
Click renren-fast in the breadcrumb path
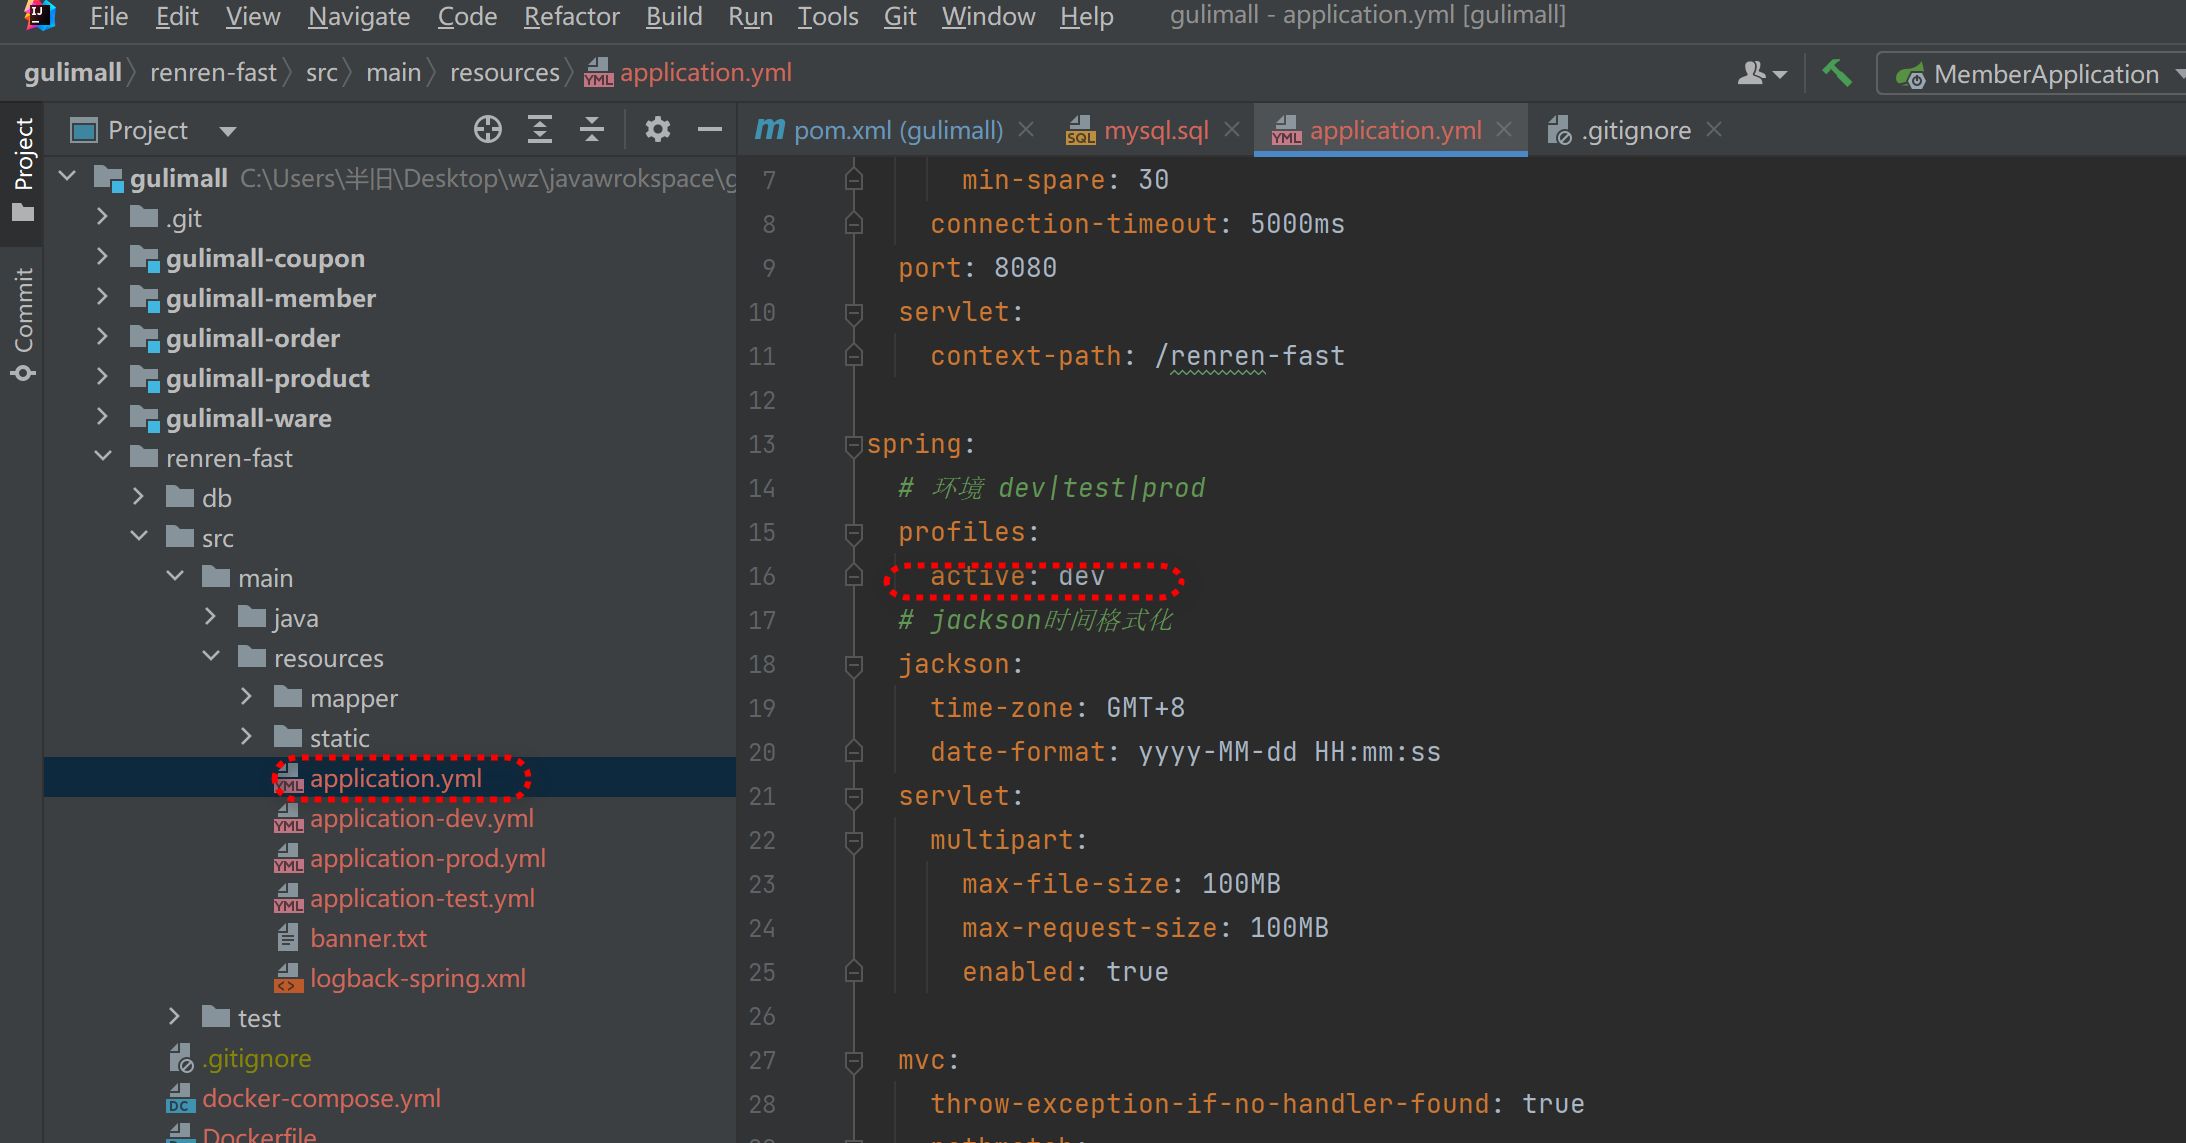pyautogui.click(x=213, y=73)
